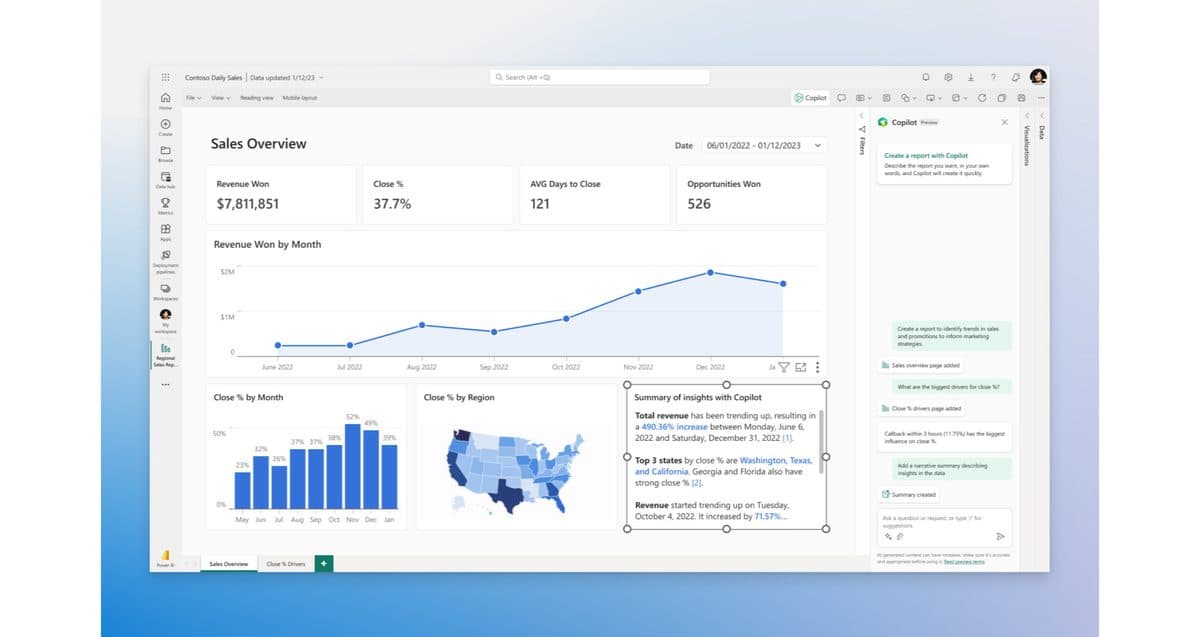The image size is (1200, 637).
Task: Click the filter icon on the line chart
Action: click(784, 367)
